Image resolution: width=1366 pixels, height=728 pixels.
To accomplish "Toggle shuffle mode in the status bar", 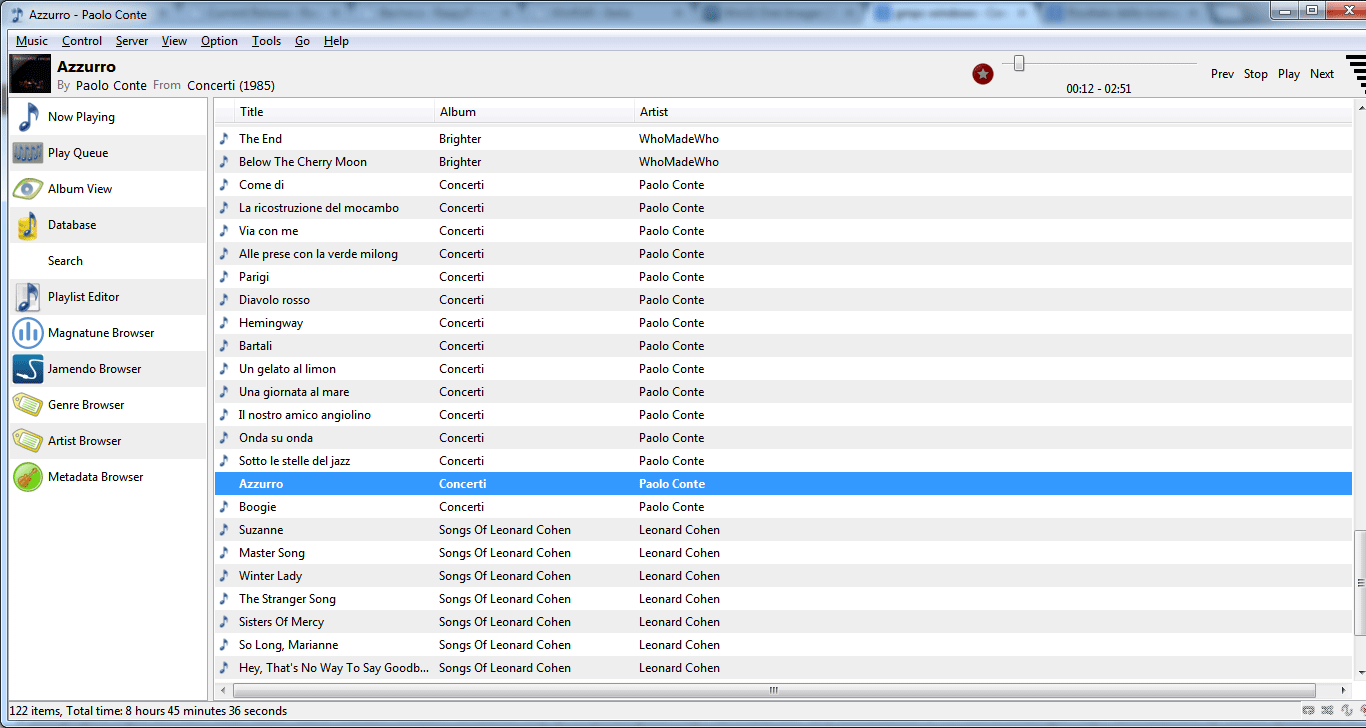I will pos(1328,711).
